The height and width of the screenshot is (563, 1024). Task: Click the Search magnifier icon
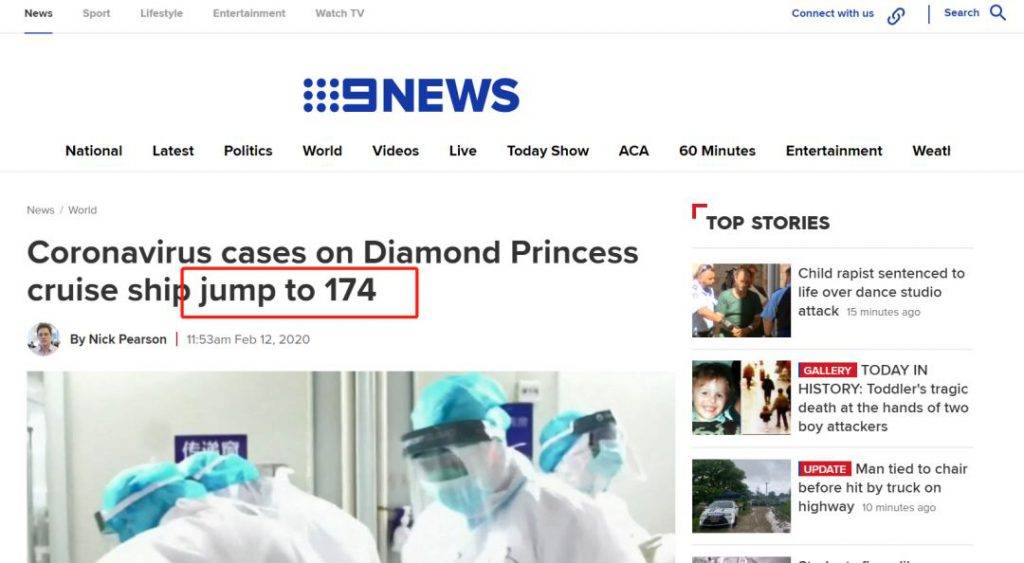click(998, 12)
